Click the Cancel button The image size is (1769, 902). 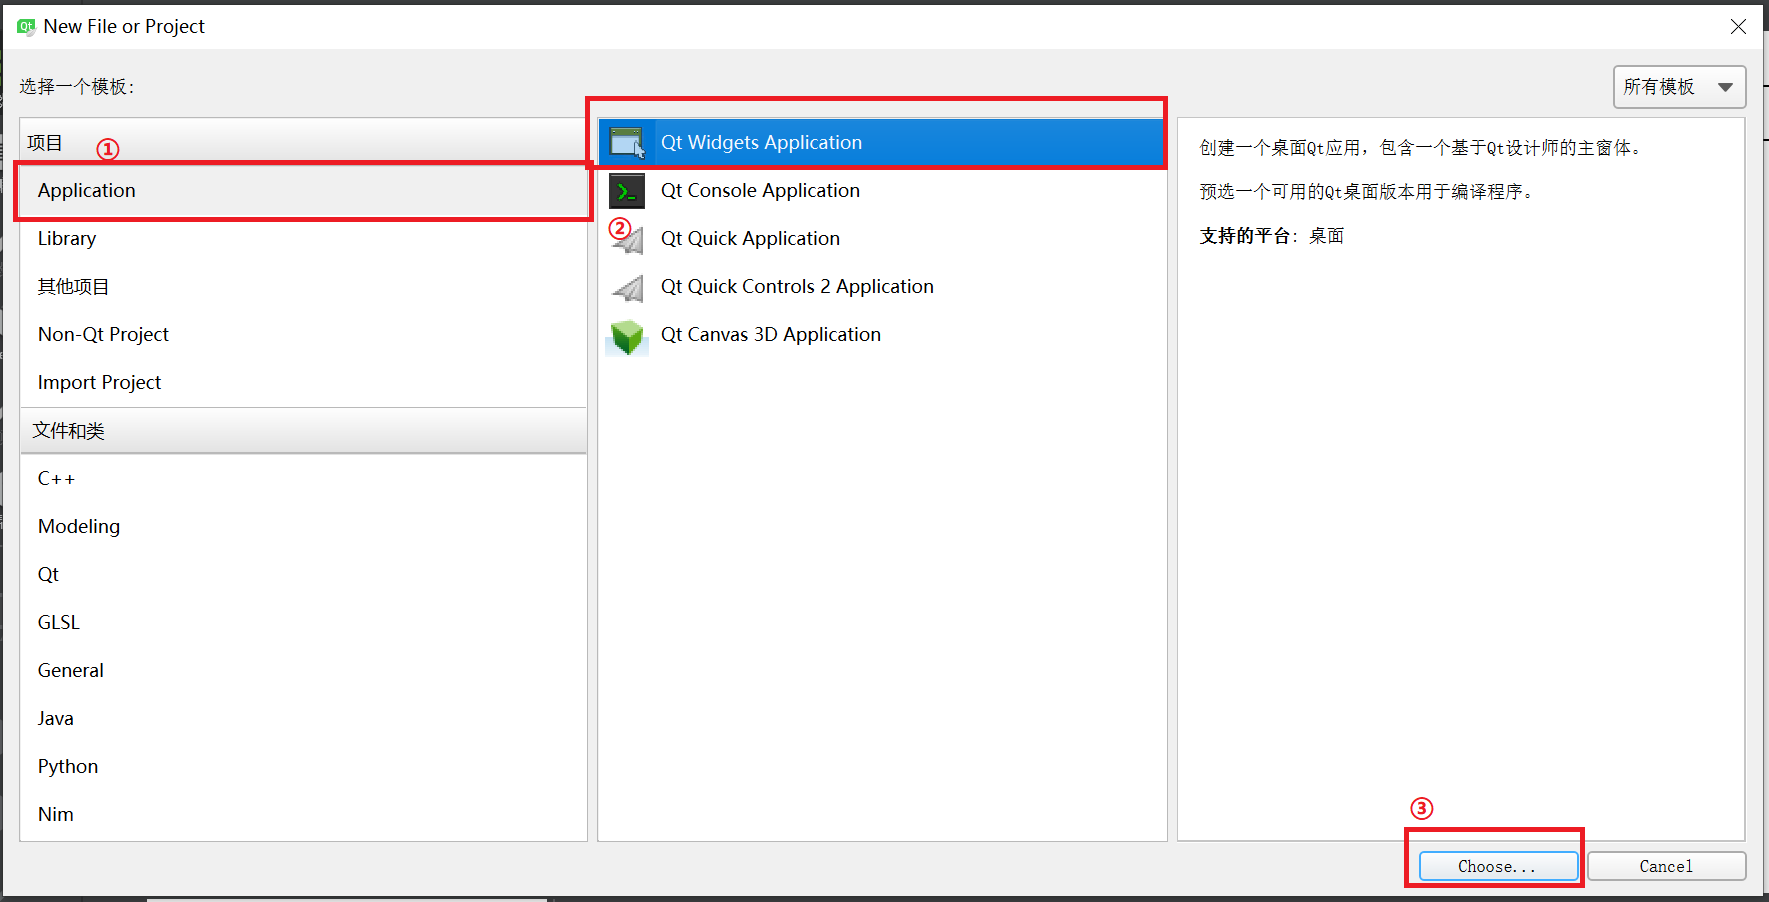coord(1666,866)
